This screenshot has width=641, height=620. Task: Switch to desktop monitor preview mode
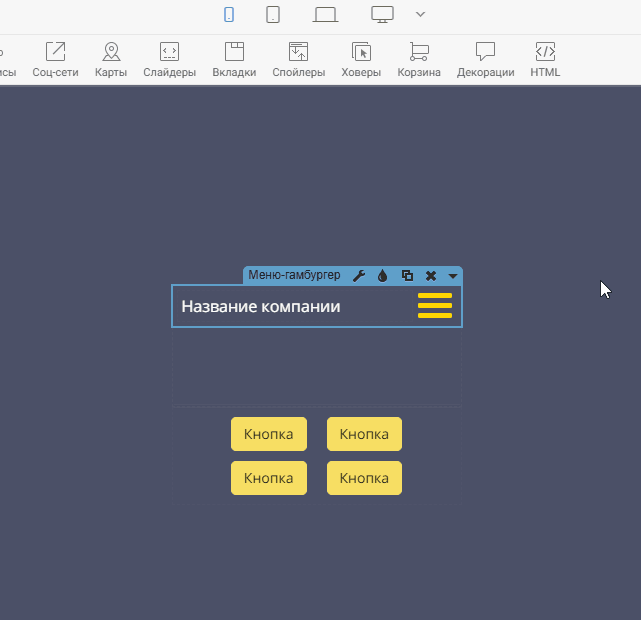382,14
